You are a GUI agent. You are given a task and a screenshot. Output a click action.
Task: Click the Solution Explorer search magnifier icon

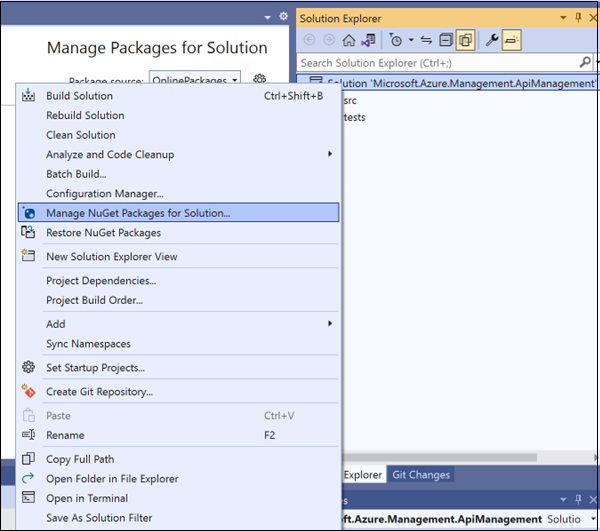(585, 62)
